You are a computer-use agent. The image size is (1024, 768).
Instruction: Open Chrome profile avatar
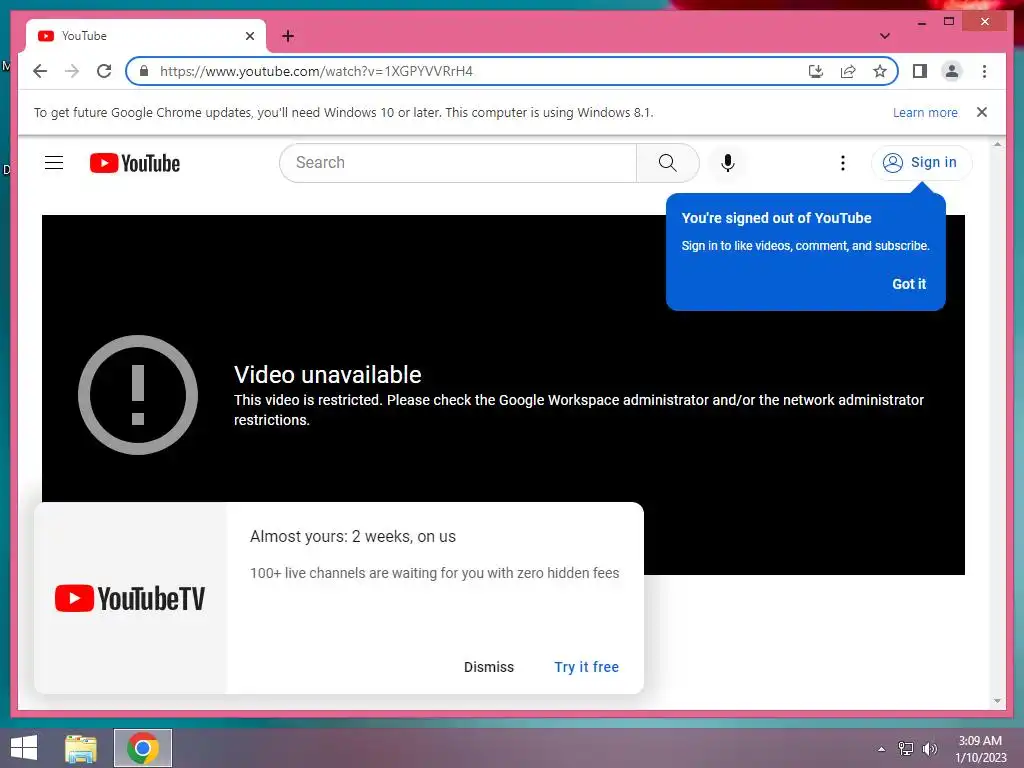tap(952, 71)
